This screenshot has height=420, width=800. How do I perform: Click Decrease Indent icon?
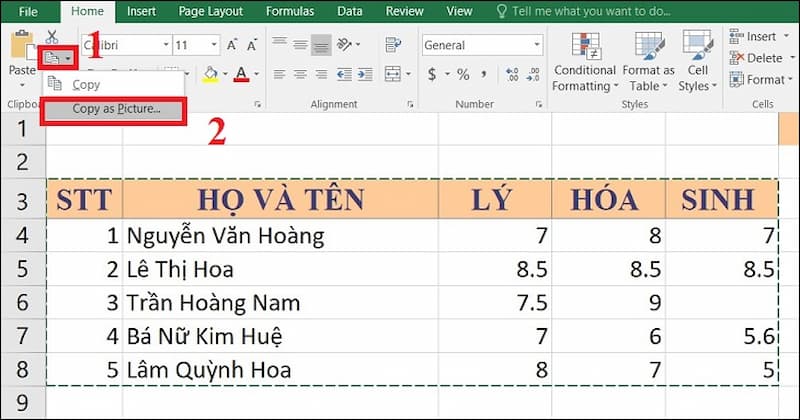tap(344, 75)
